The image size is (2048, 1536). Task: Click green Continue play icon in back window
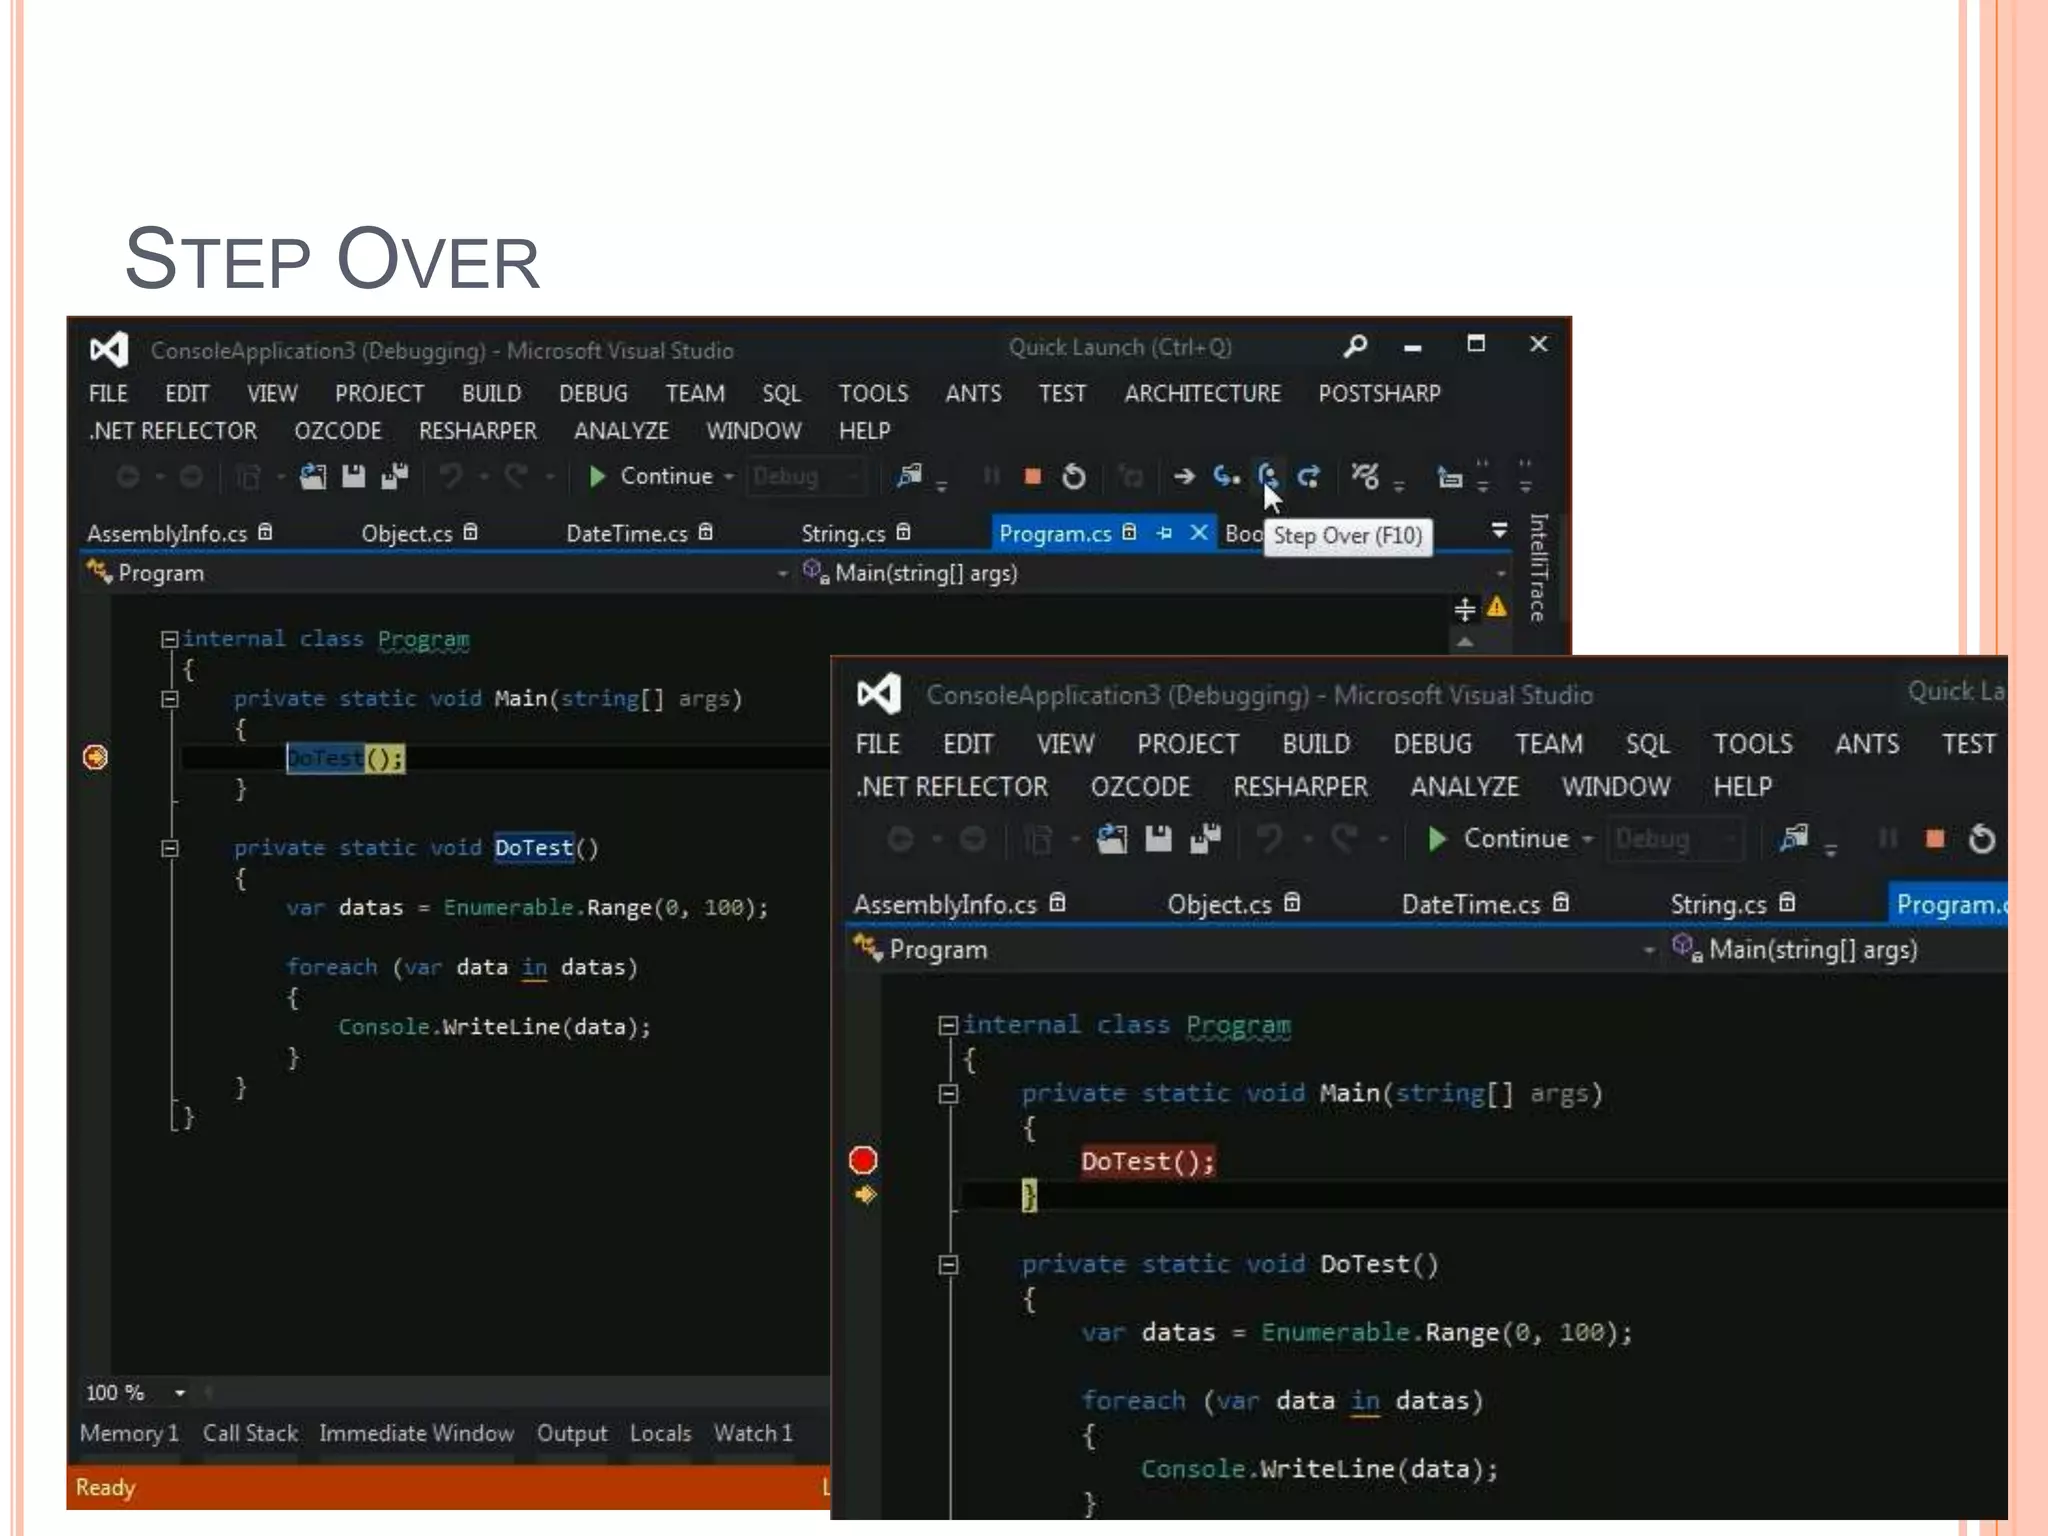[x=597, y=477]
